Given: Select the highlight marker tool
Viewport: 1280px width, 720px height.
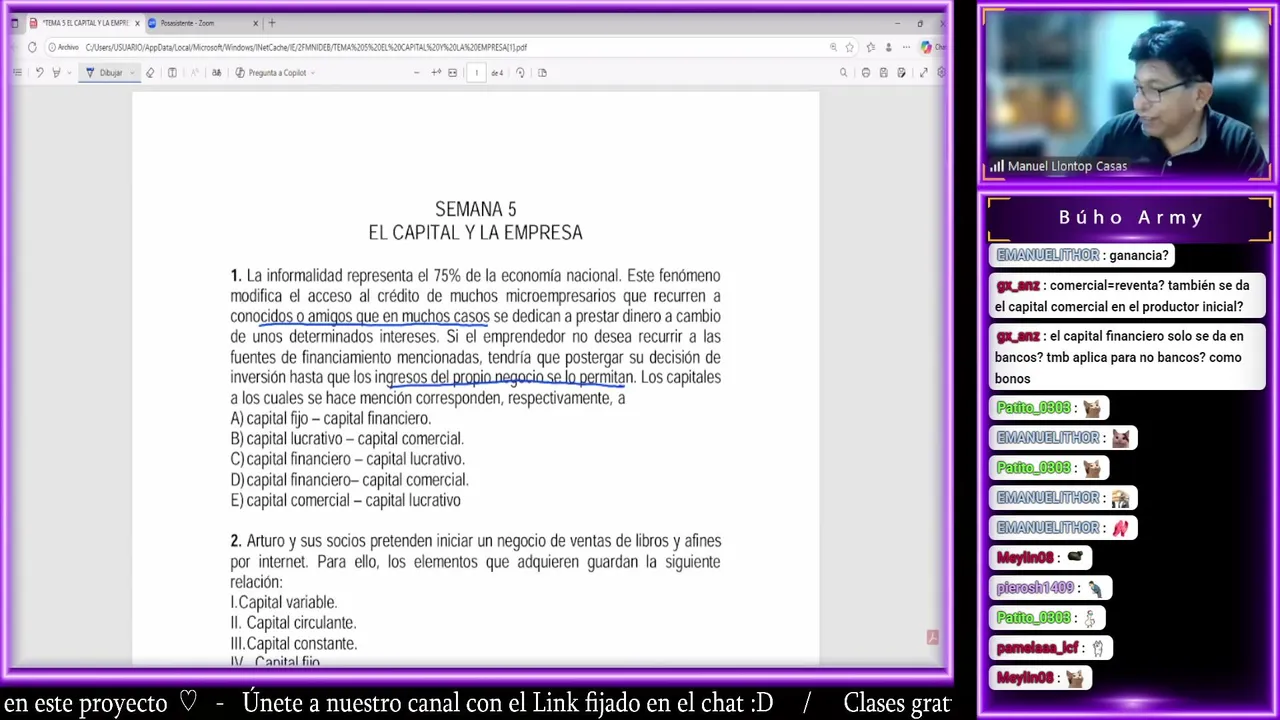Looking at the screenshot, I should pyautogui.click(x=56, y=72).
